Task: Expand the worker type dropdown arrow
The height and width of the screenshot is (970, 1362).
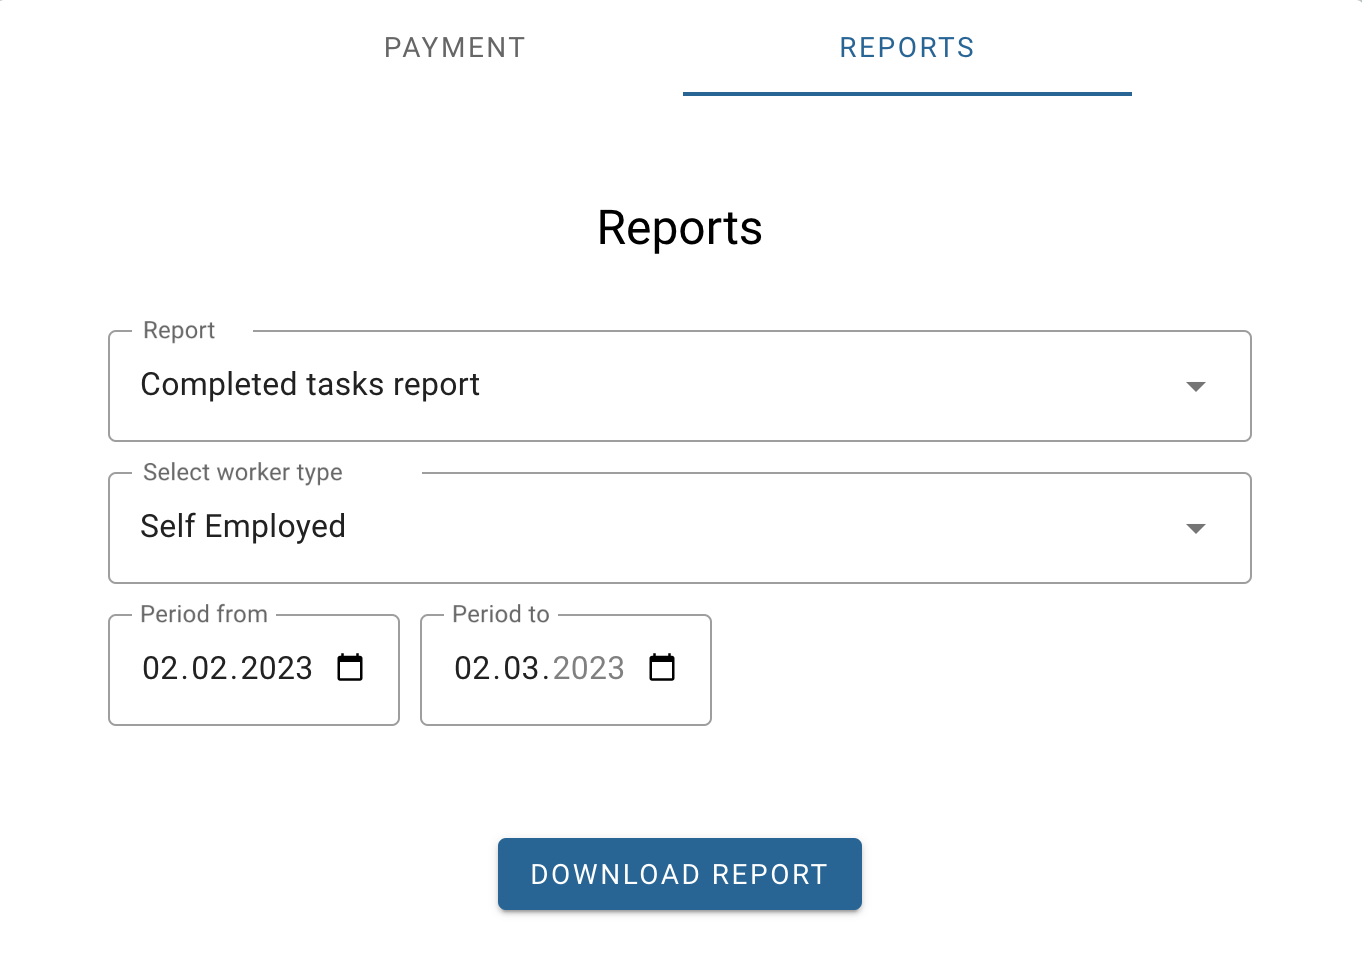Action: 1195,528
